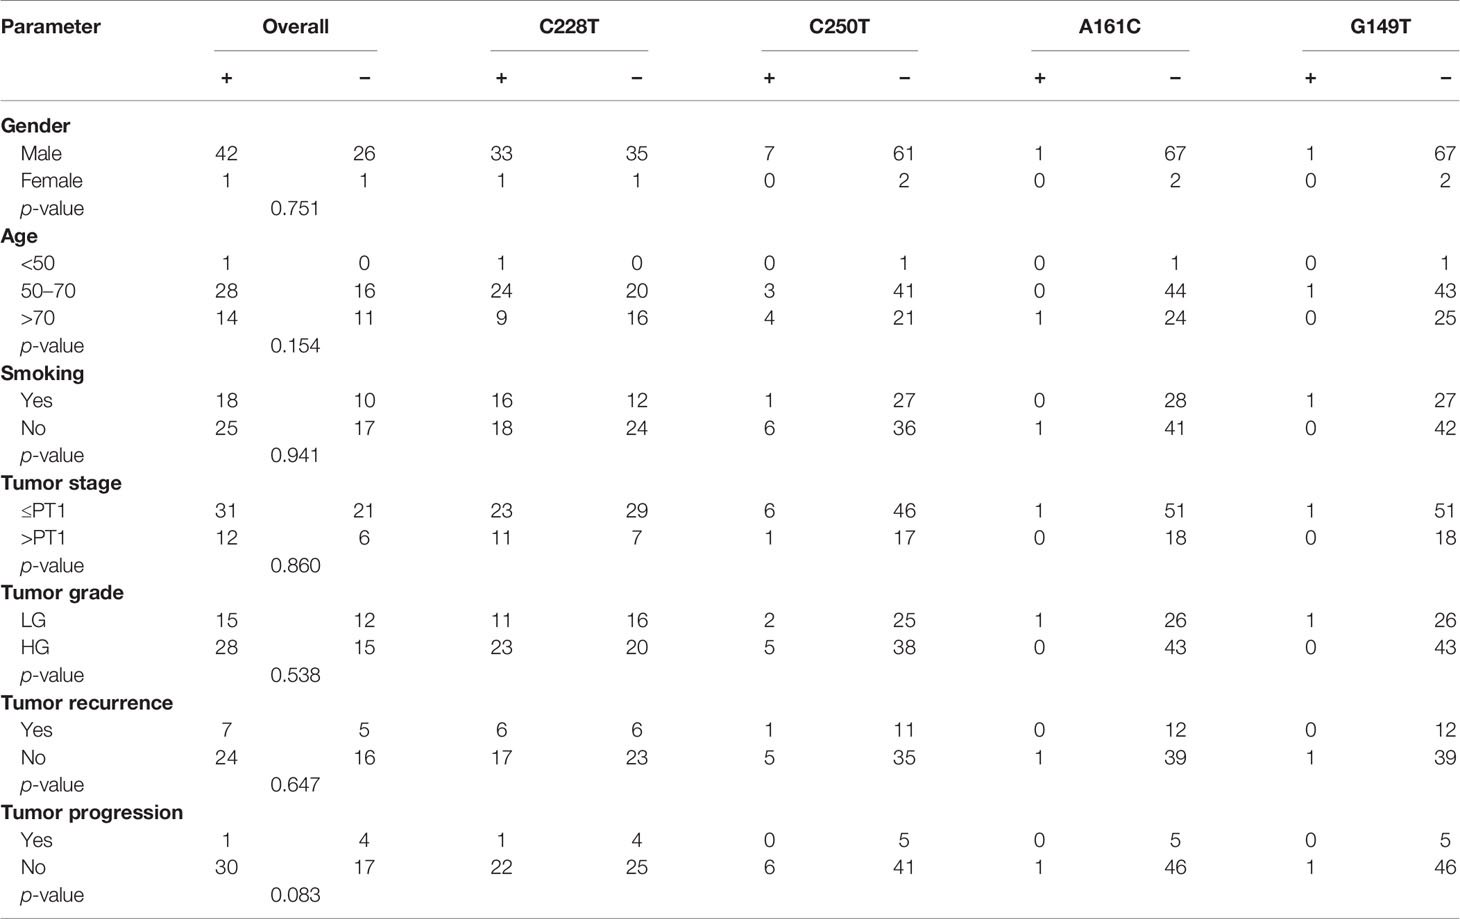The image size is (1460, 919).
Task: Click the Tumor progression section label
Action: tap(92, 813)
